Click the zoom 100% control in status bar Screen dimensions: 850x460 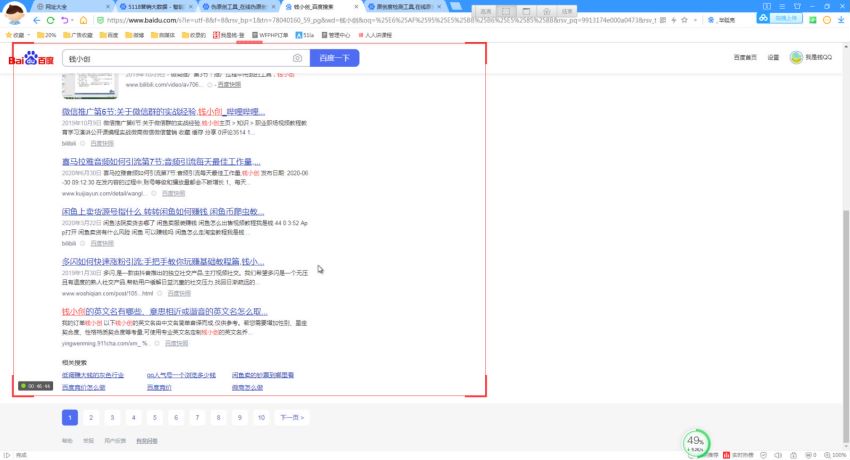(x=835, y=455)
